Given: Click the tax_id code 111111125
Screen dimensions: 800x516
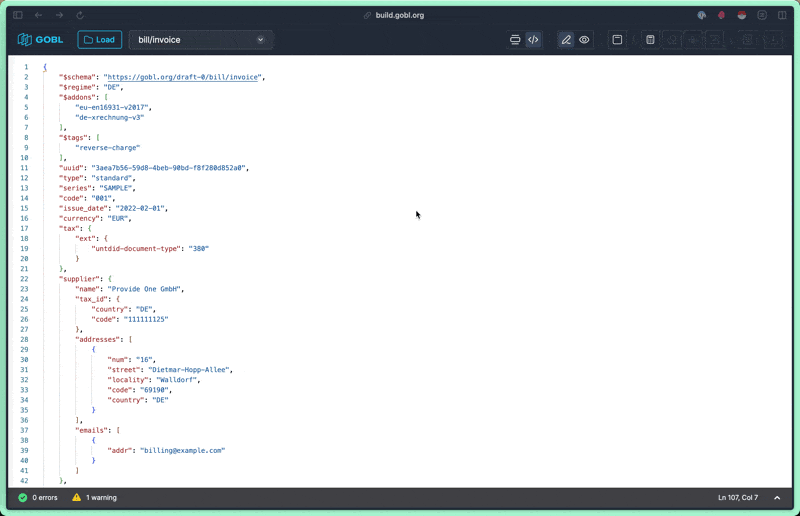Looking at the screenshot, I should 146,320.
